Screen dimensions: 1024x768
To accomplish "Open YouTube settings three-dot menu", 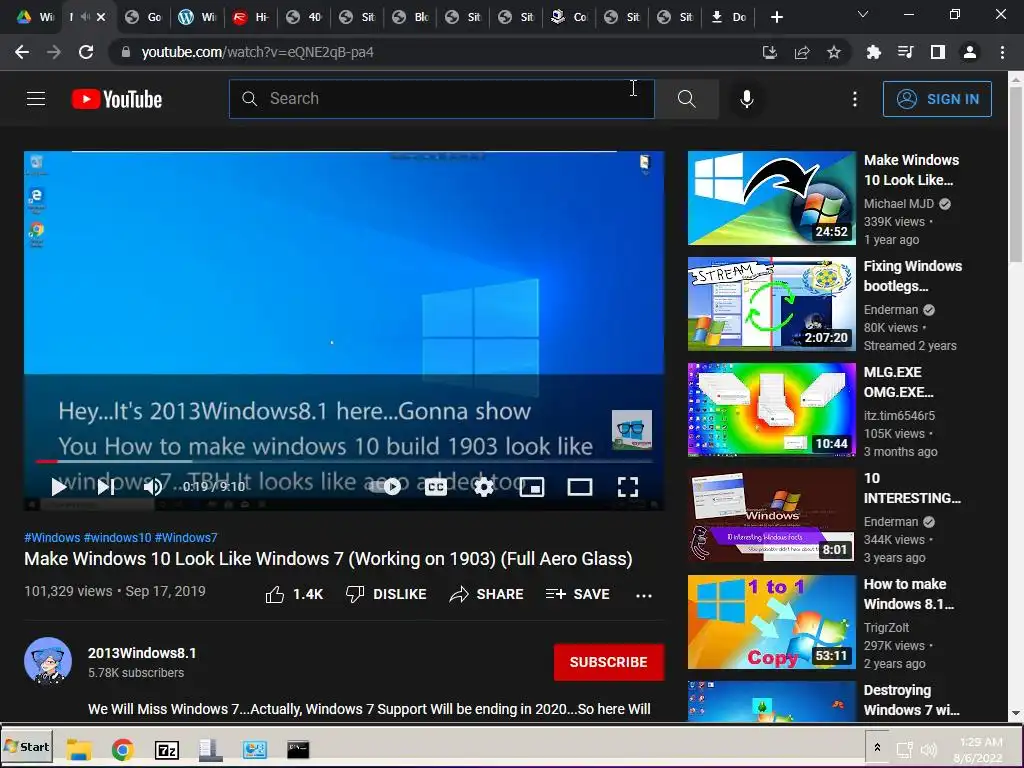I will point(854,99).
